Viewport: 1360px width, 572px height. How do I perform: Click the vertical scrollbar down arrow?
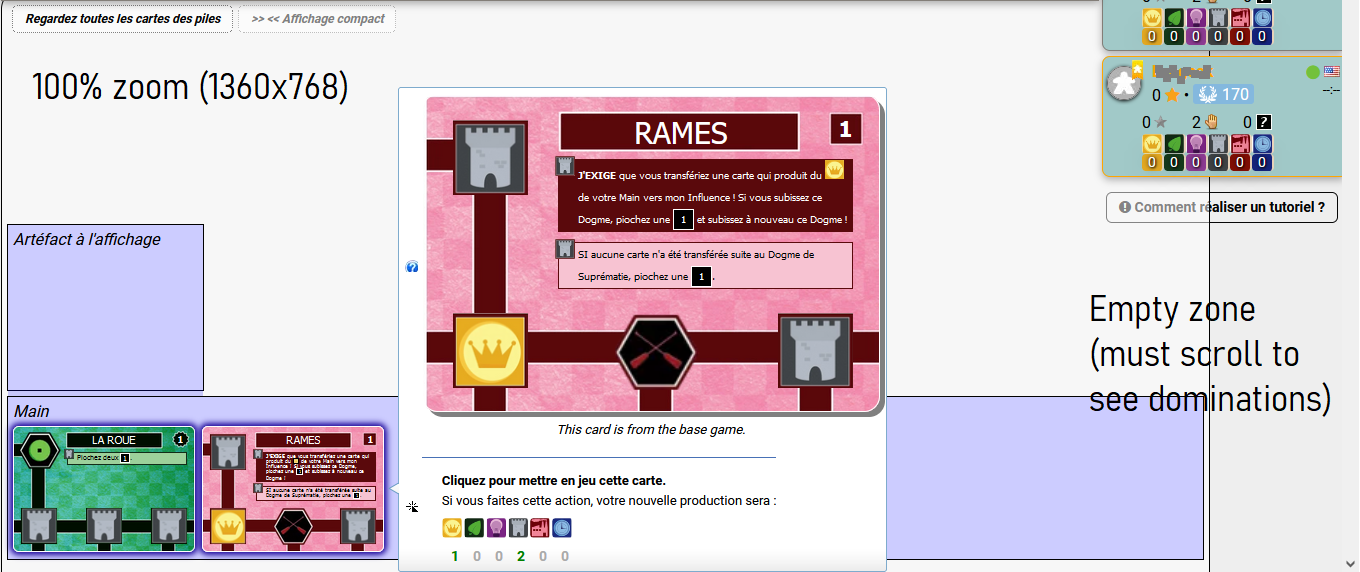1350,563
